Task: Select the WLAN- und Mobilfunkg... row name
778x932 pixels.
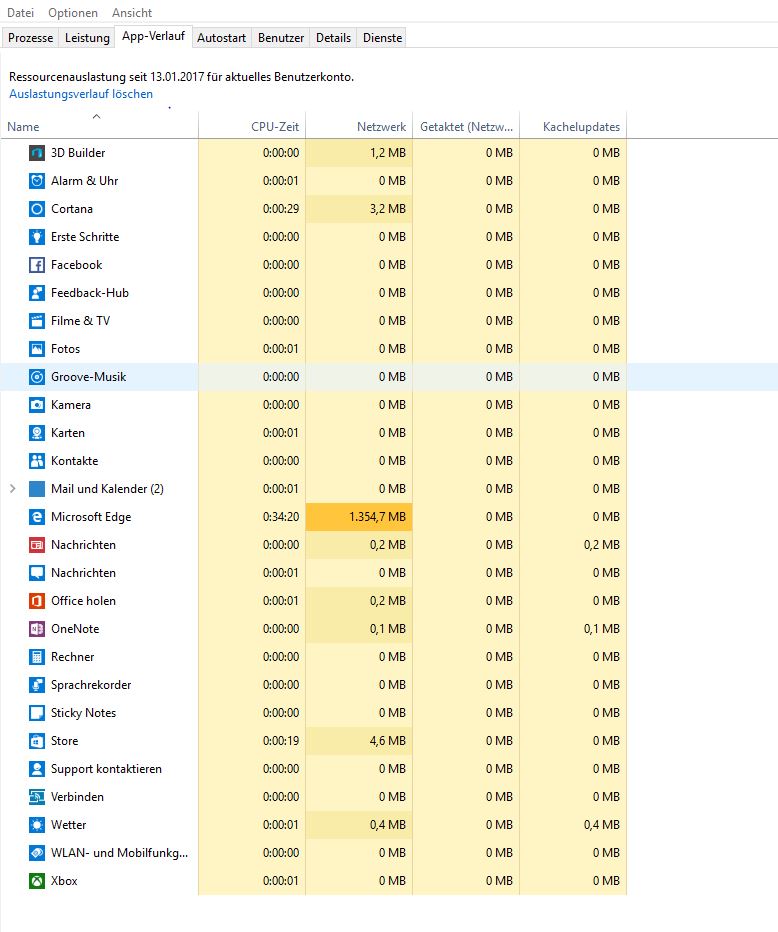Action: tap(119, 852)
